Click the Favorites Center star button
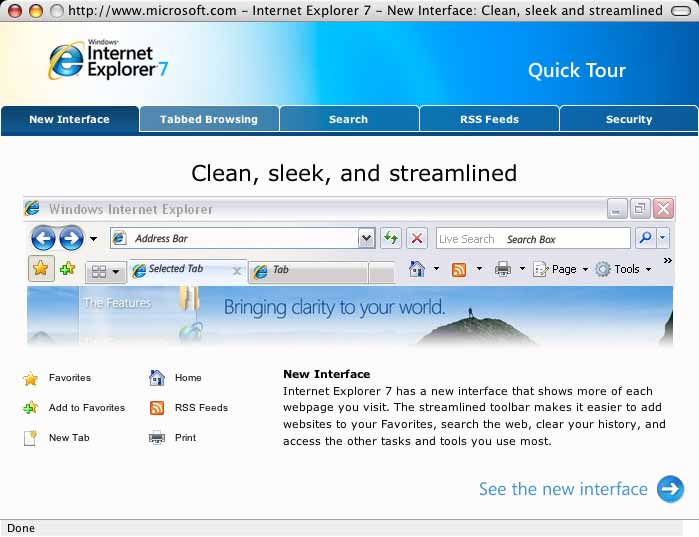The width and height of the screenshot is (699, 537). pyautogui.click(x=41, y=268)
